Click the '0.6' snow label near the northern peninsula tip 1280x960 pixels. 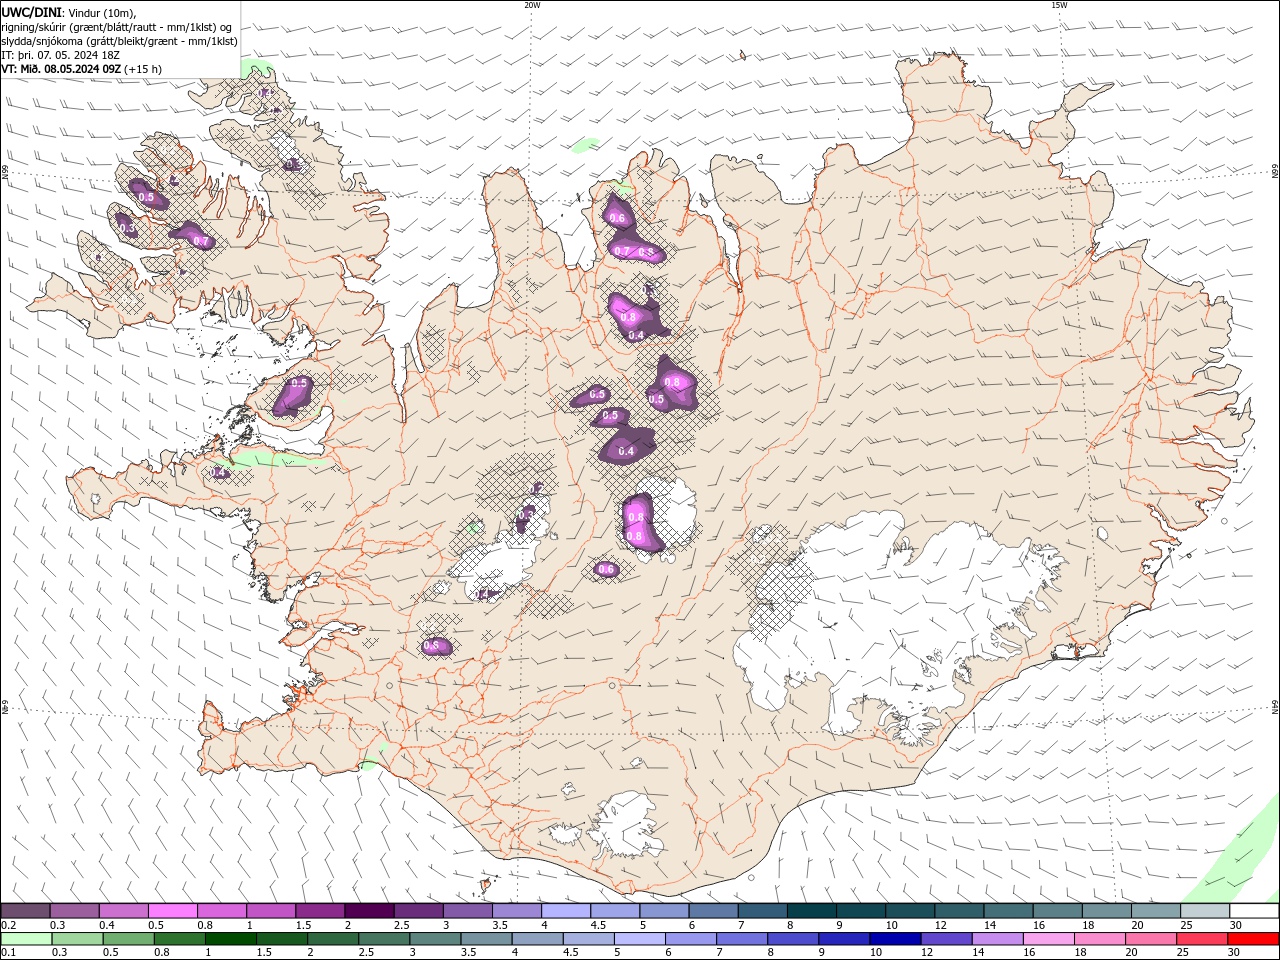[x=617, y=218]
